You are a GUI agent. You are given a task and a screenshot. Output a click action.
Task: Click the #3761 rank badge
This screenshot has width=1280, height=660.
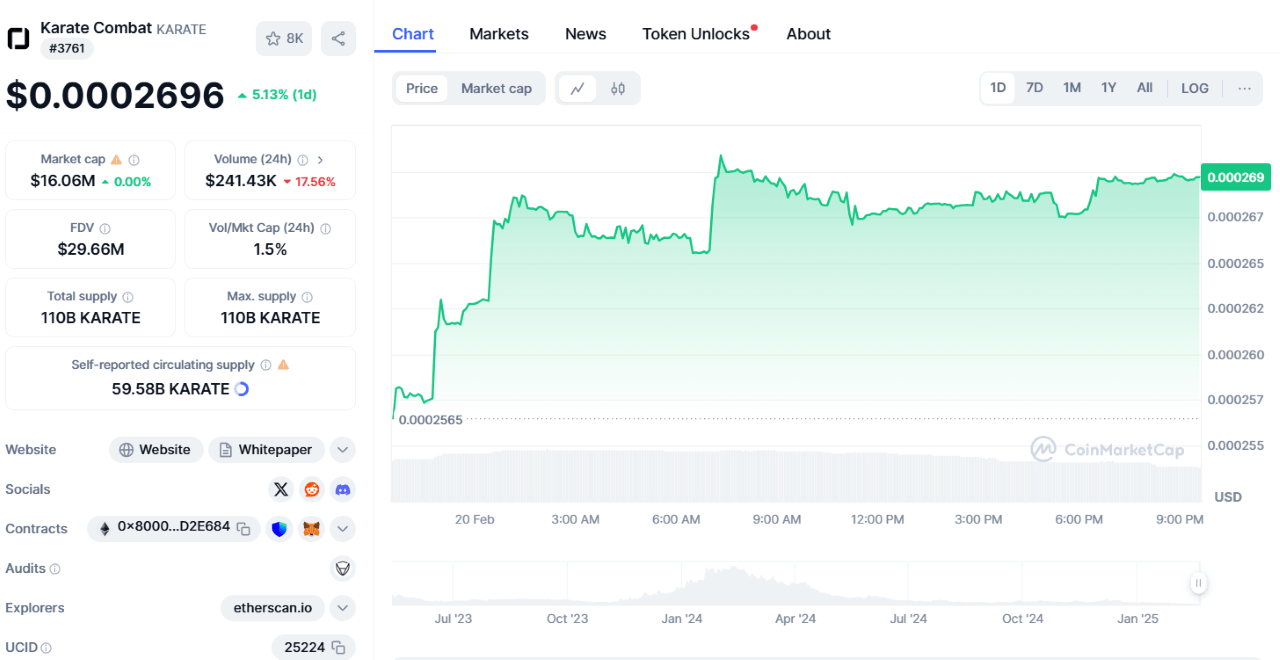pyautogui.click(x=68, y=48)
